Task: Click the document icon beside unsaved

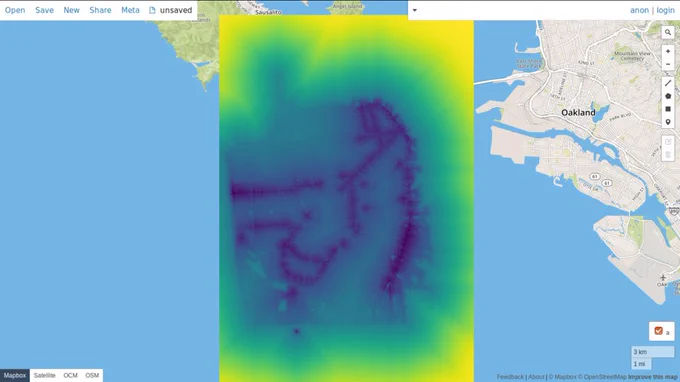Action: click(x=152, y=10)
